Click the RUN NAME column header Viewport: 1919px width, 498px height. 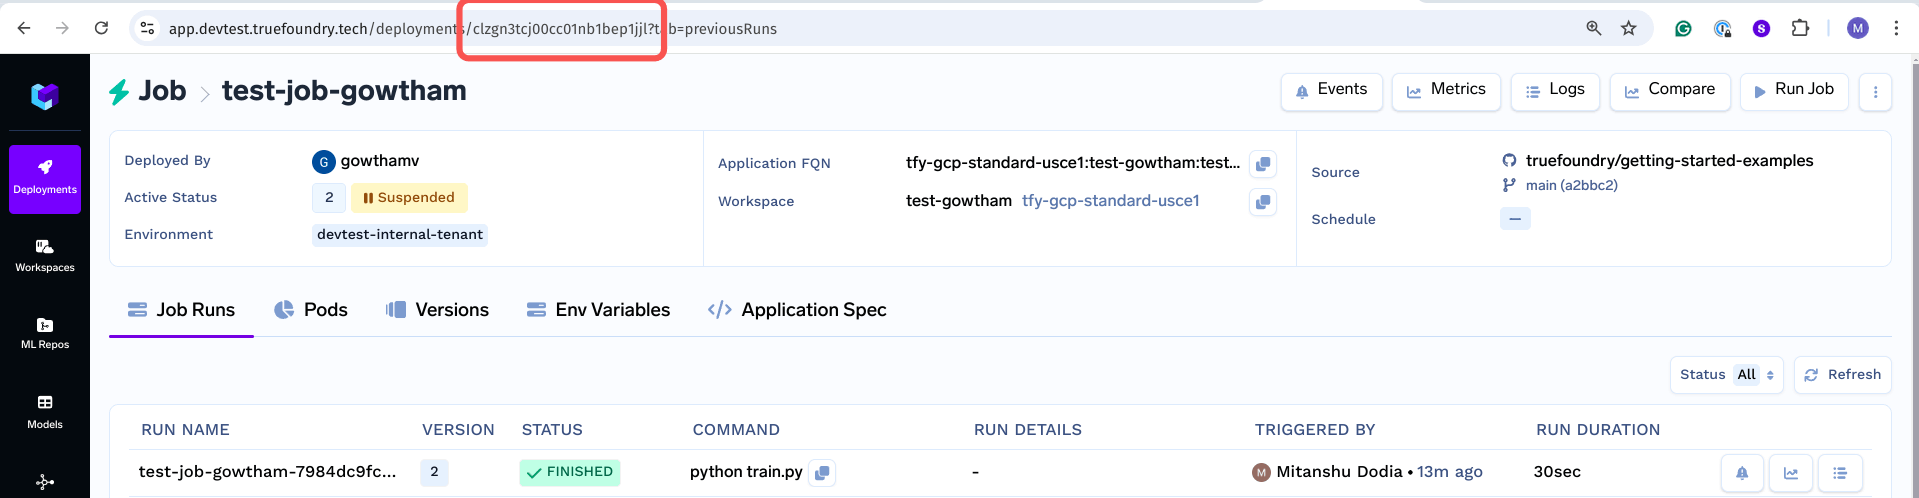(x=185, y=430)
